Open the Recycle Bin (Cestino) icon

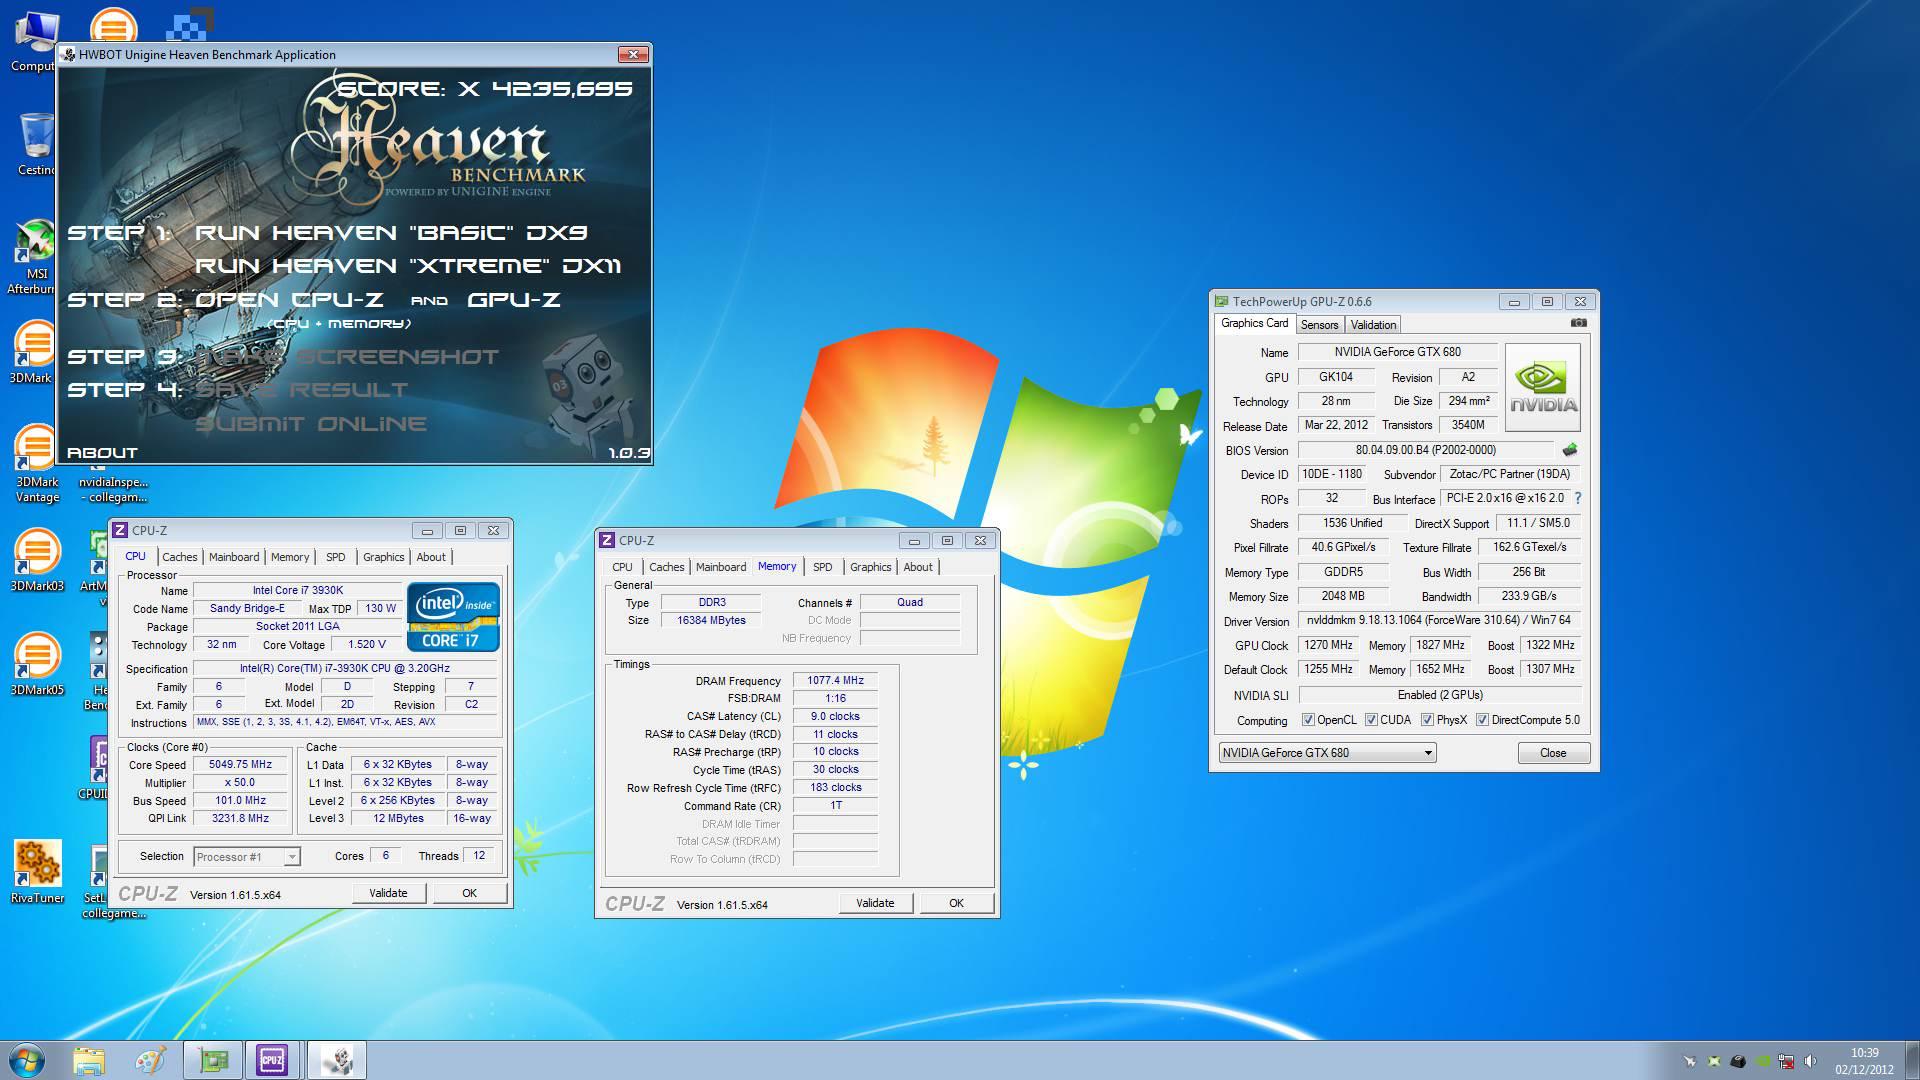click(x=34, y=143)
